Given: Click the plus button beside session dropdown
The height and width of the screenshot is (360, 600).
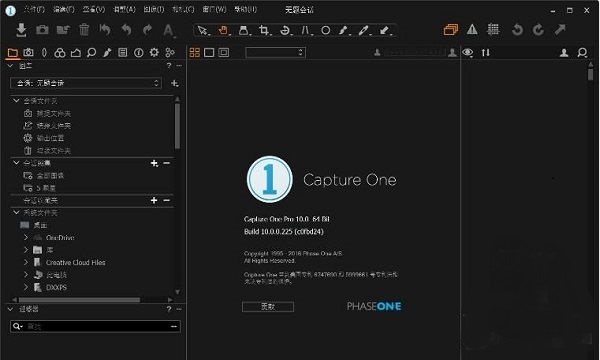Looking at the screenshot, I should [x=174, y=83].
